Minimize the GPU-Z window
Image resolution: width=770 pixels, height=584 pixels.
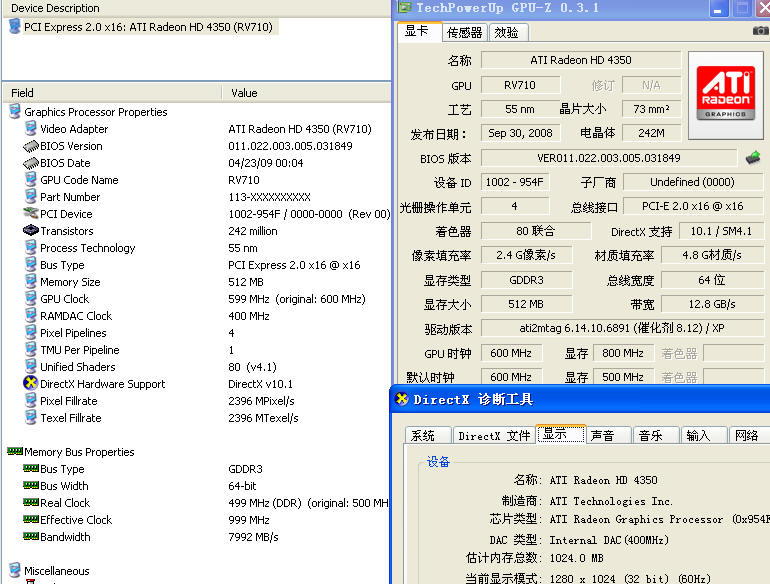718,8
